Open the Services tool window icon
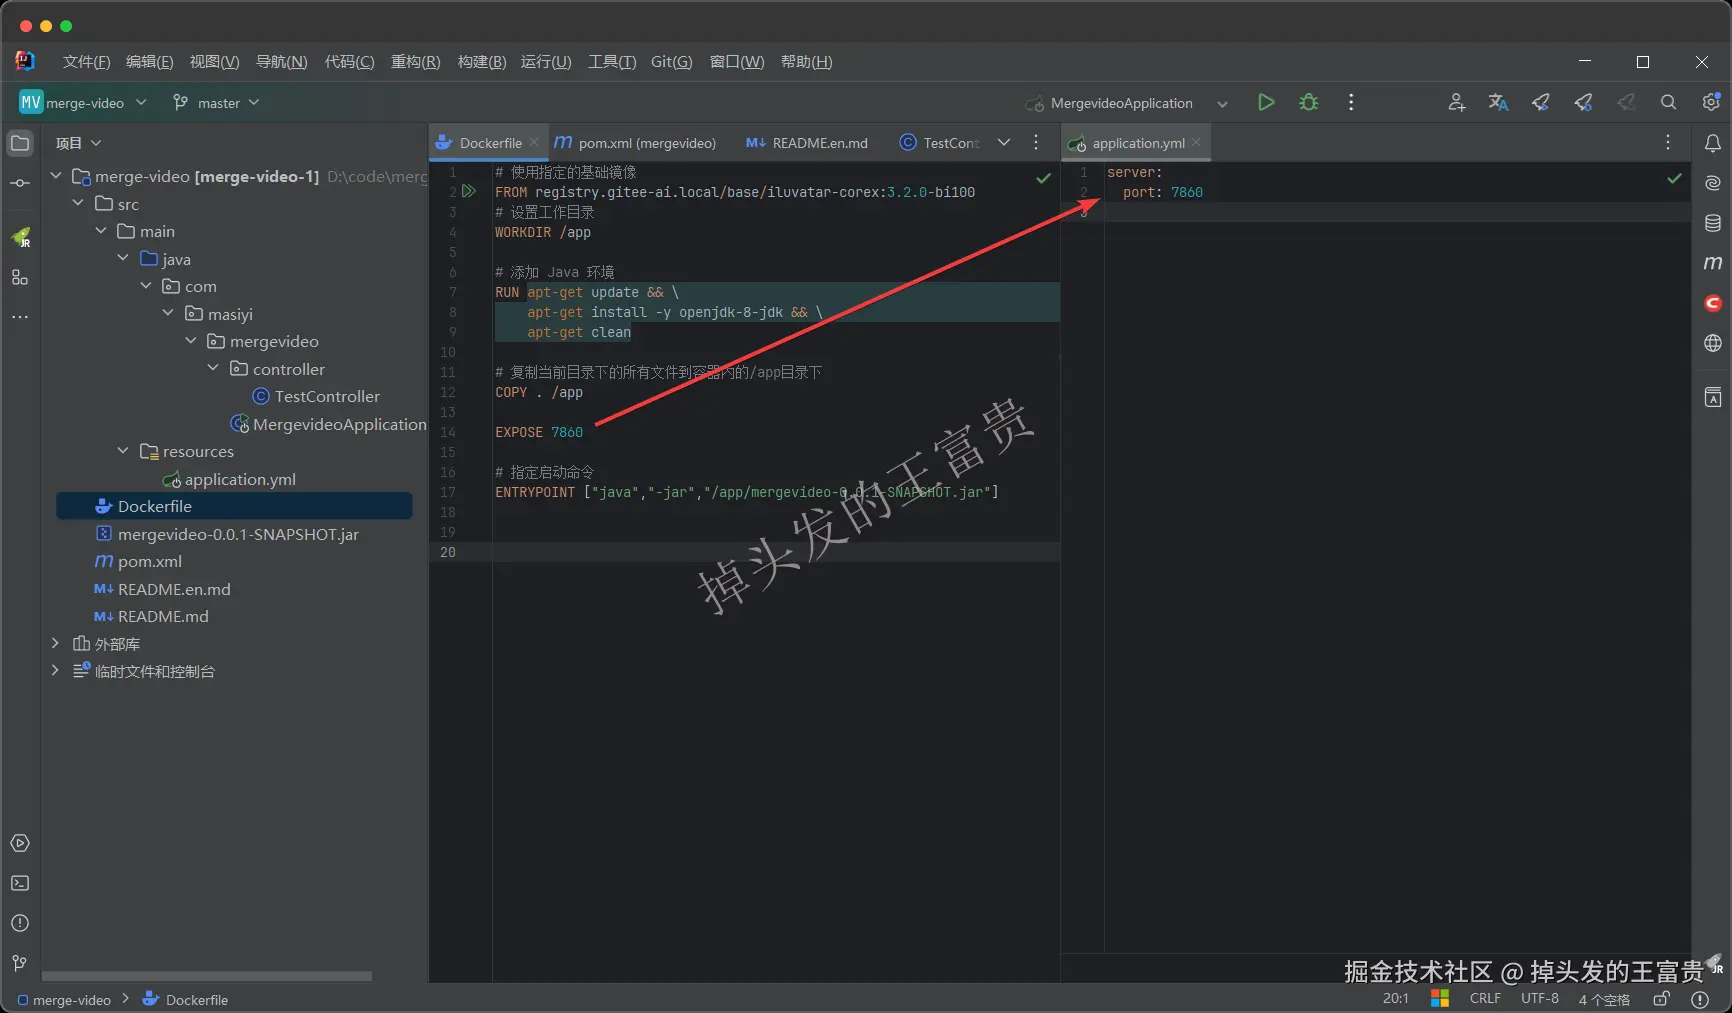The width and height of the screenshot is (1732, 1013). (20, 843)
